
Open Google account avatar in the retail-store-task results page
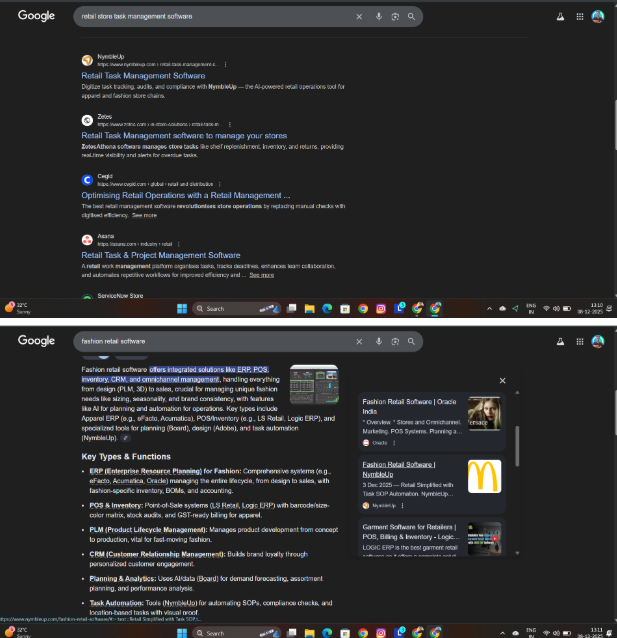(x=598, y=17)
